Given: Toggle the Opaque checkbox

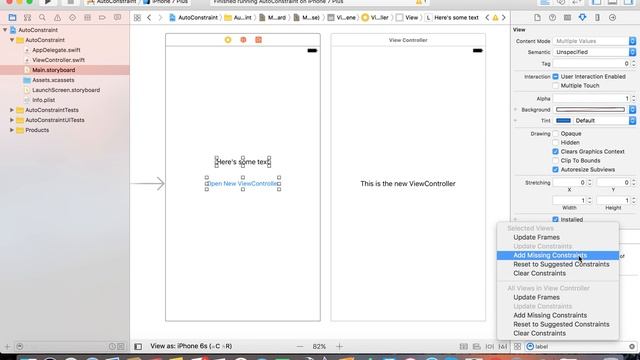Looking at the screenshot, I should (555, 133).
